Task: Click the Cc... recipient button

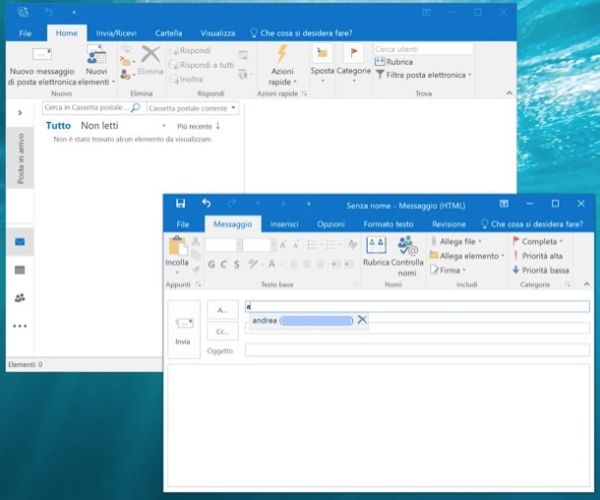Action: tap(222, 331)
